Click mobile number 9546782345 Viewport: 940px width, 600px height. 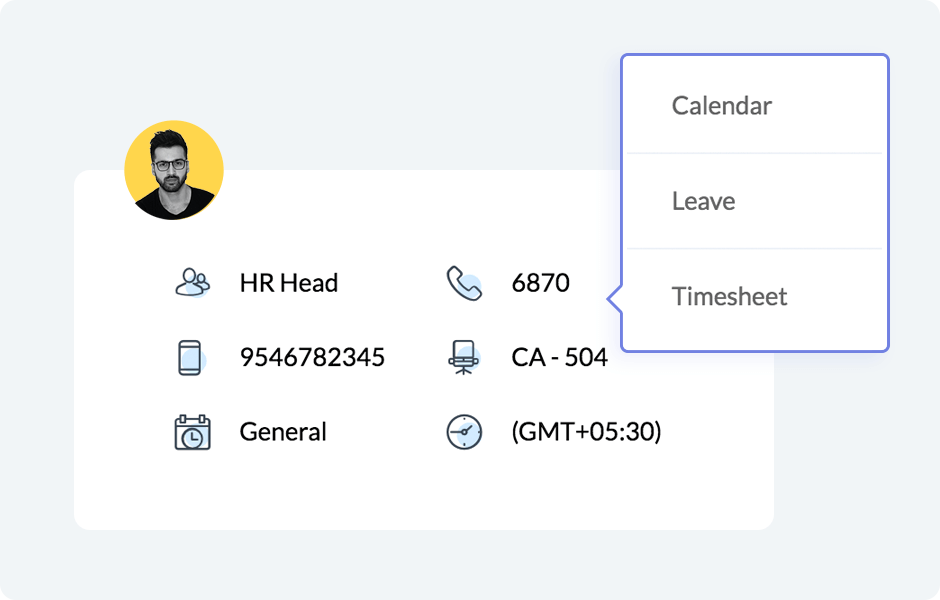pyautogui.click(x=312, y=358)
